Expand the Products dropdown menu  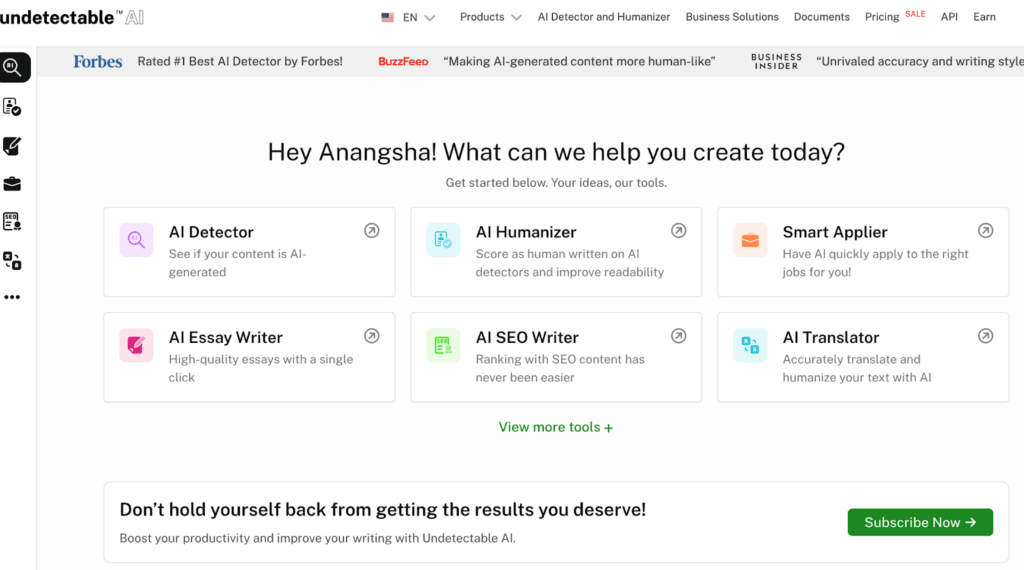[490, 17]
